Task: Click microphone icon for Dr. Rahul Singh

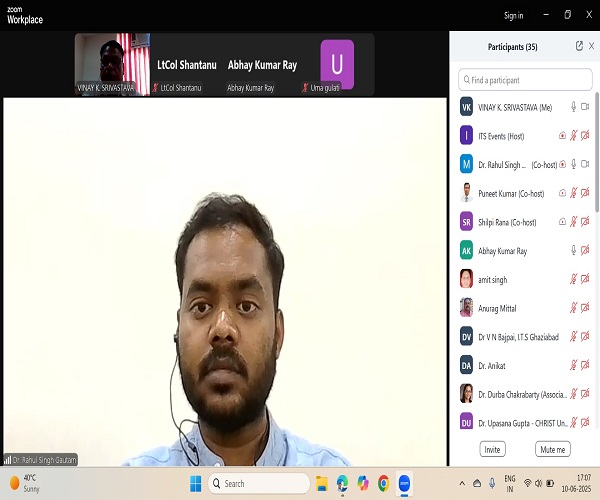Action: (573, 164)
